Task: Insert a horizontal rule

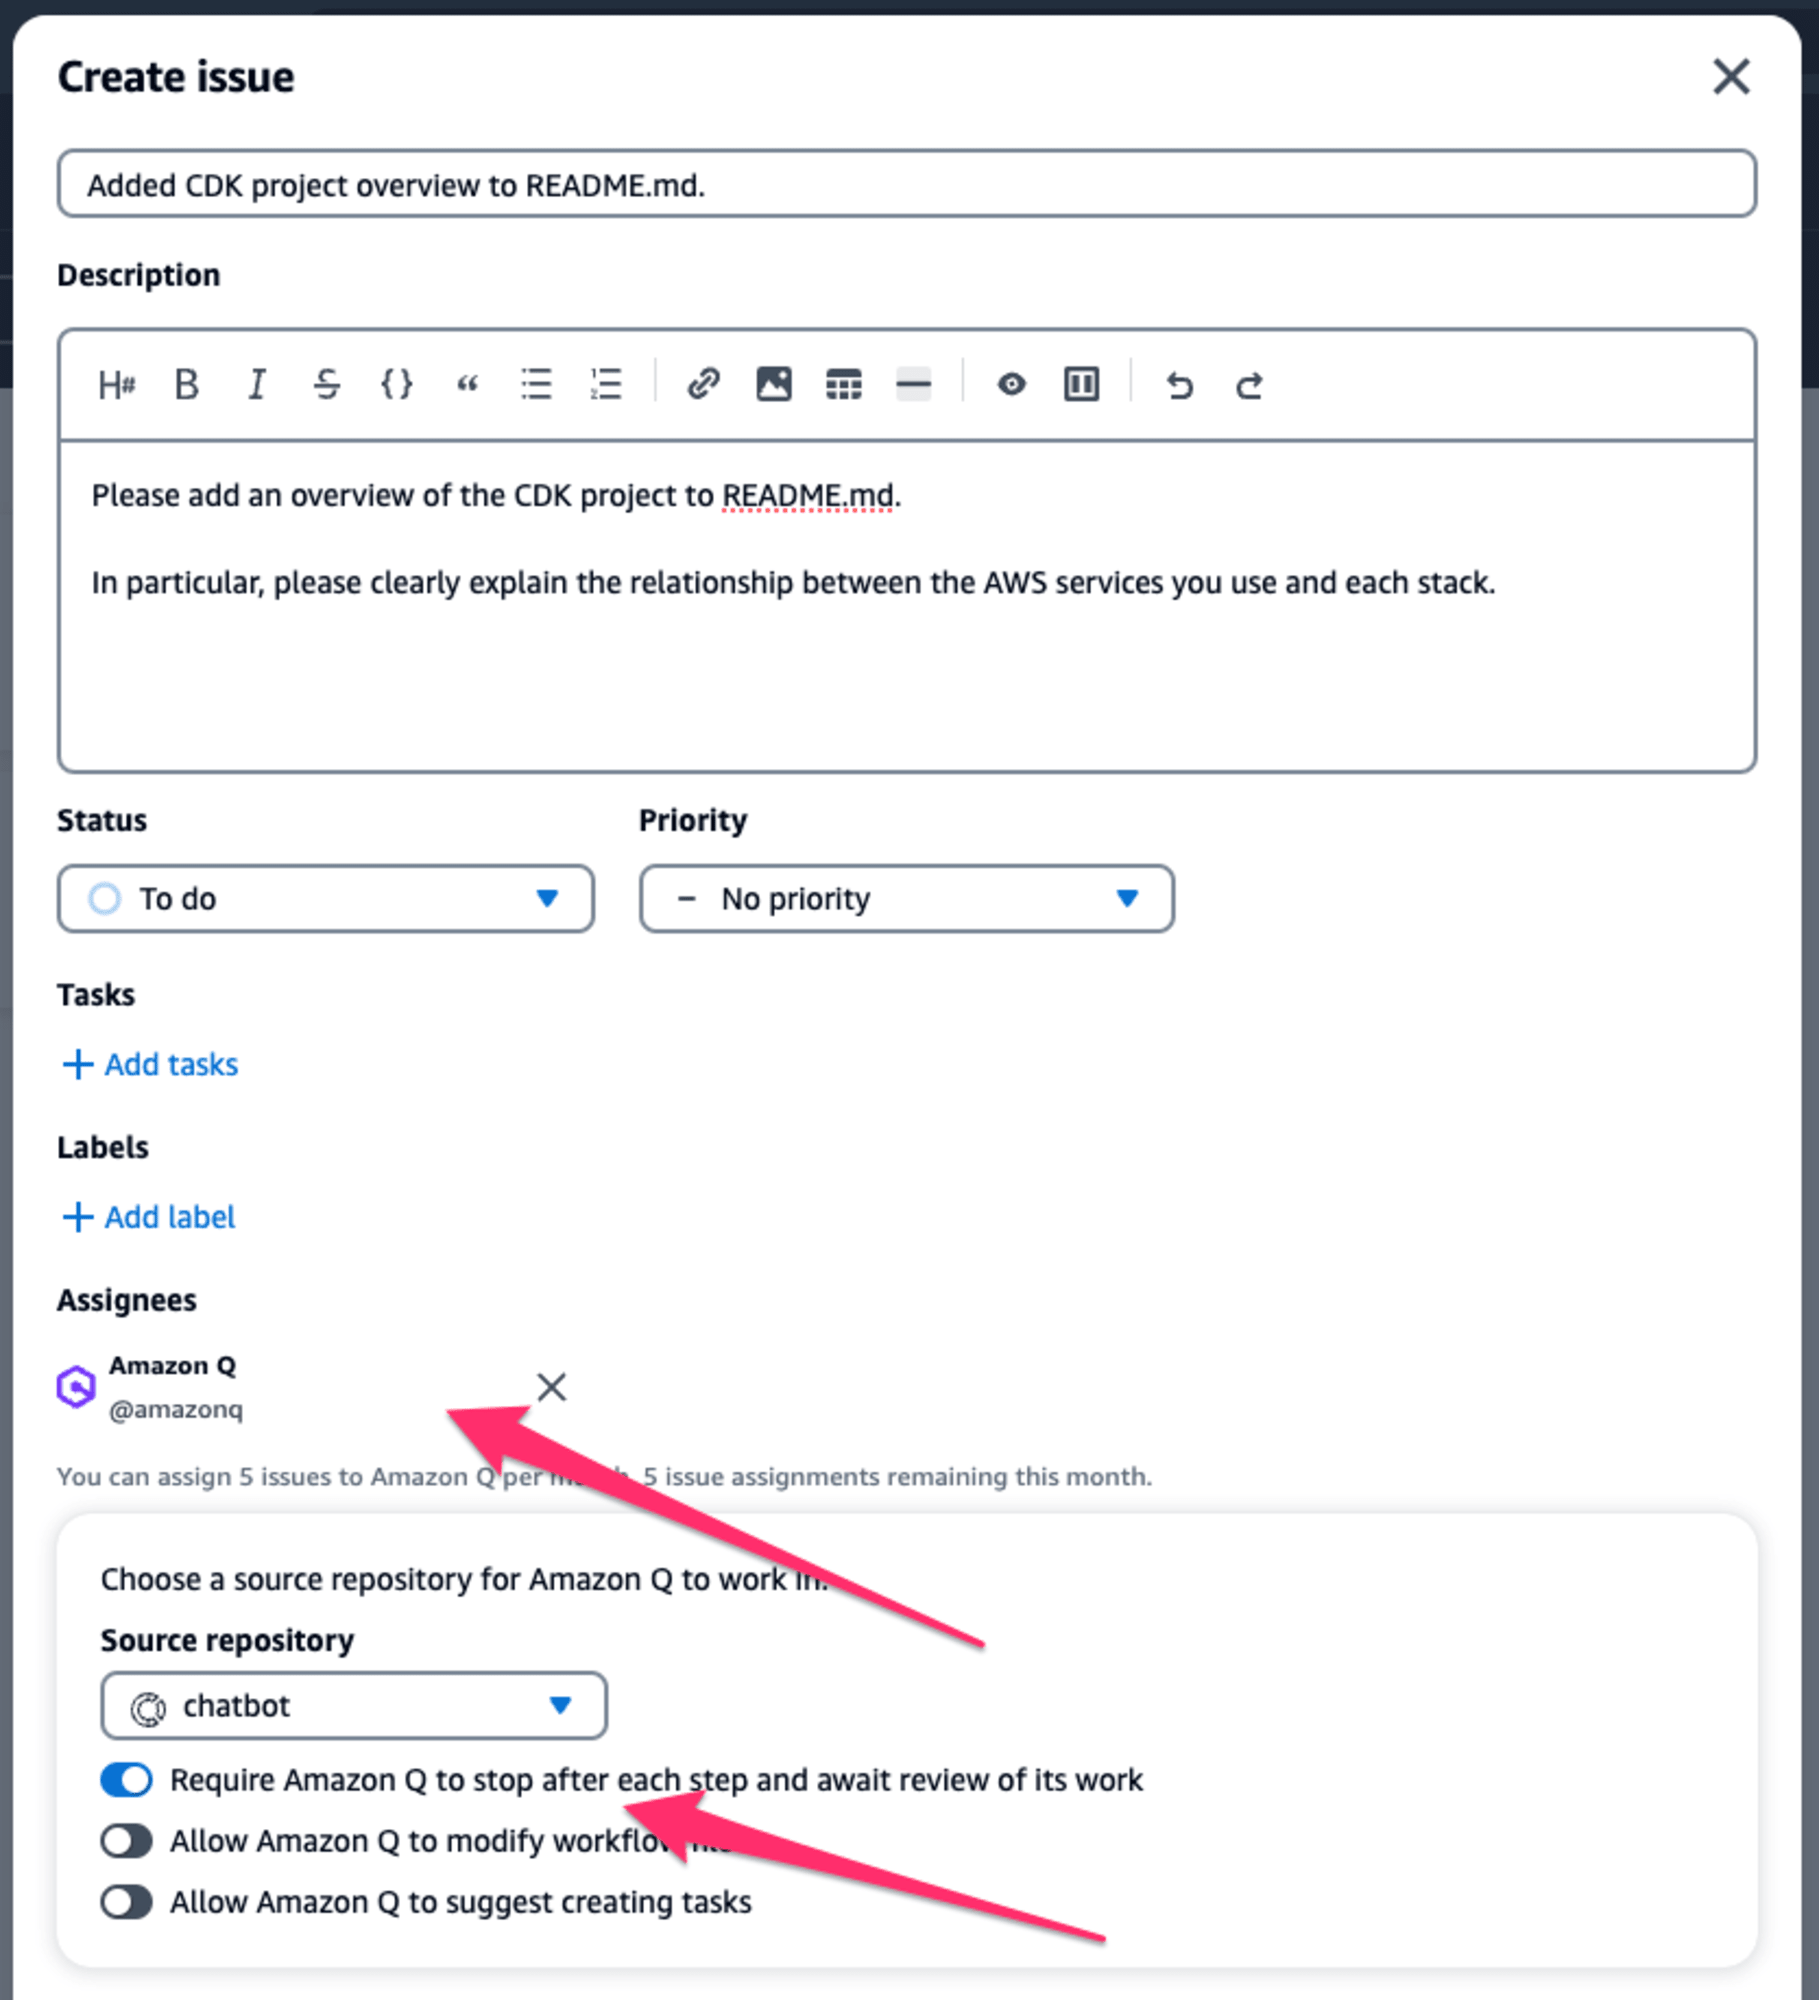Action: 914,384
